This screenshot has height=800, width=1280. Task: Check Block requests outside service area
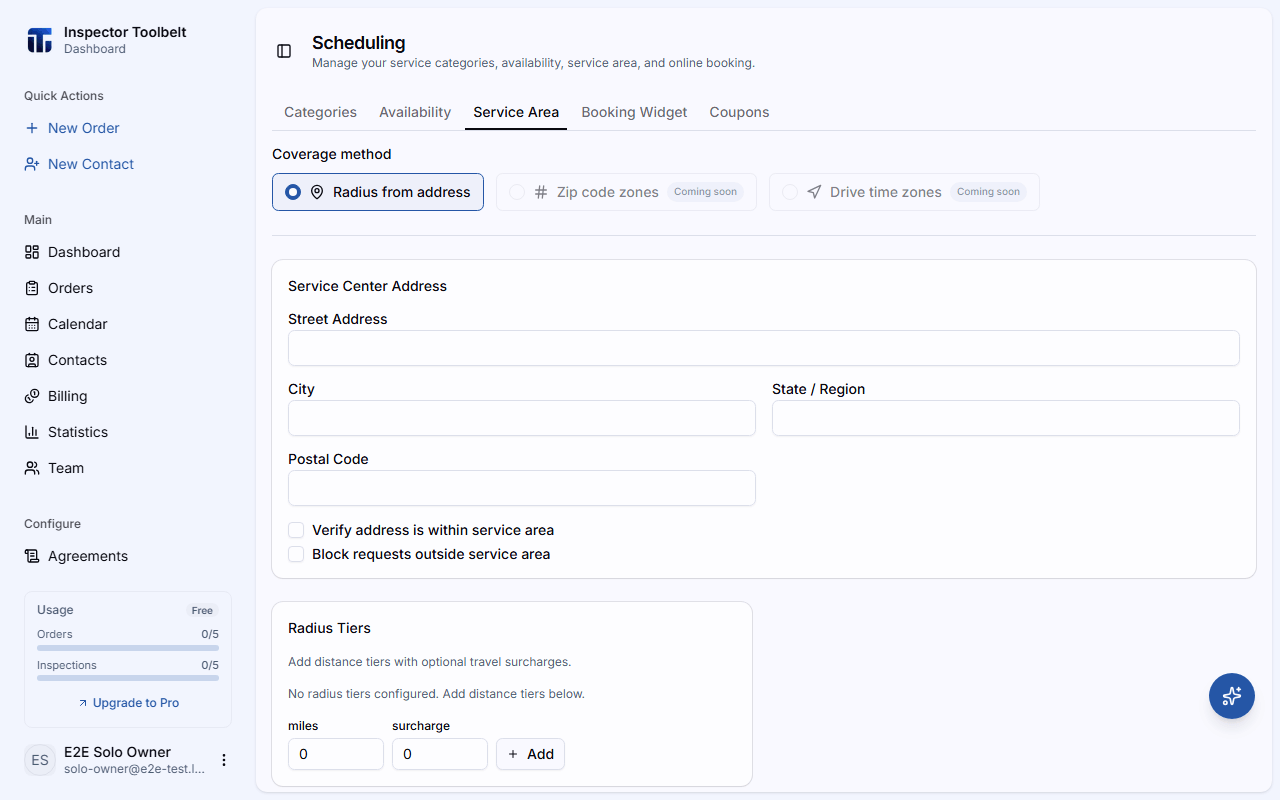[x=296, y=554]
